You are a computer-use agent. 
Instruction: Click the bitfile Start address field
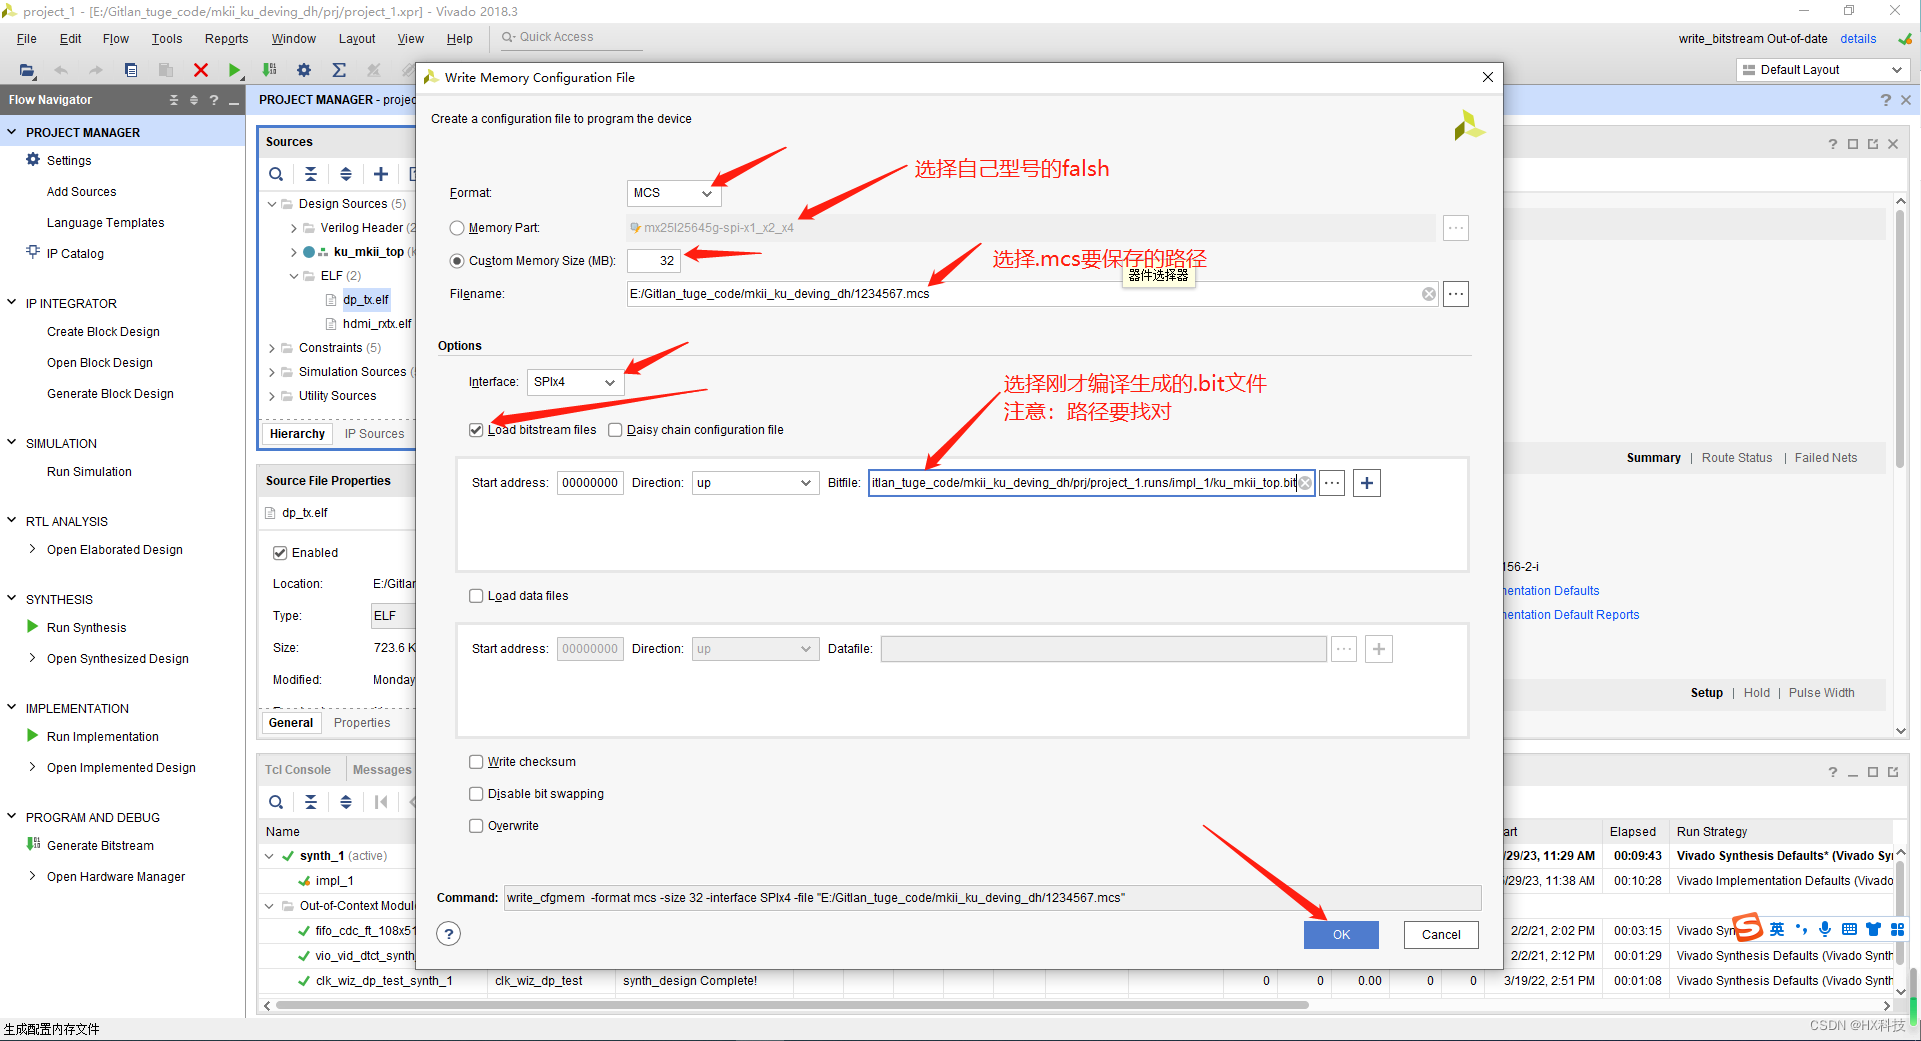pos(590,483)
